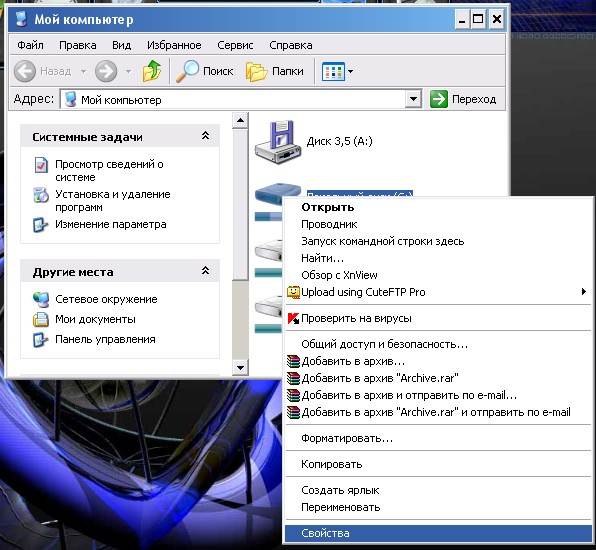Expand the address bar dropdown list
The width and height of the screenshot is (596, 550).
click(x=413, y=100)
